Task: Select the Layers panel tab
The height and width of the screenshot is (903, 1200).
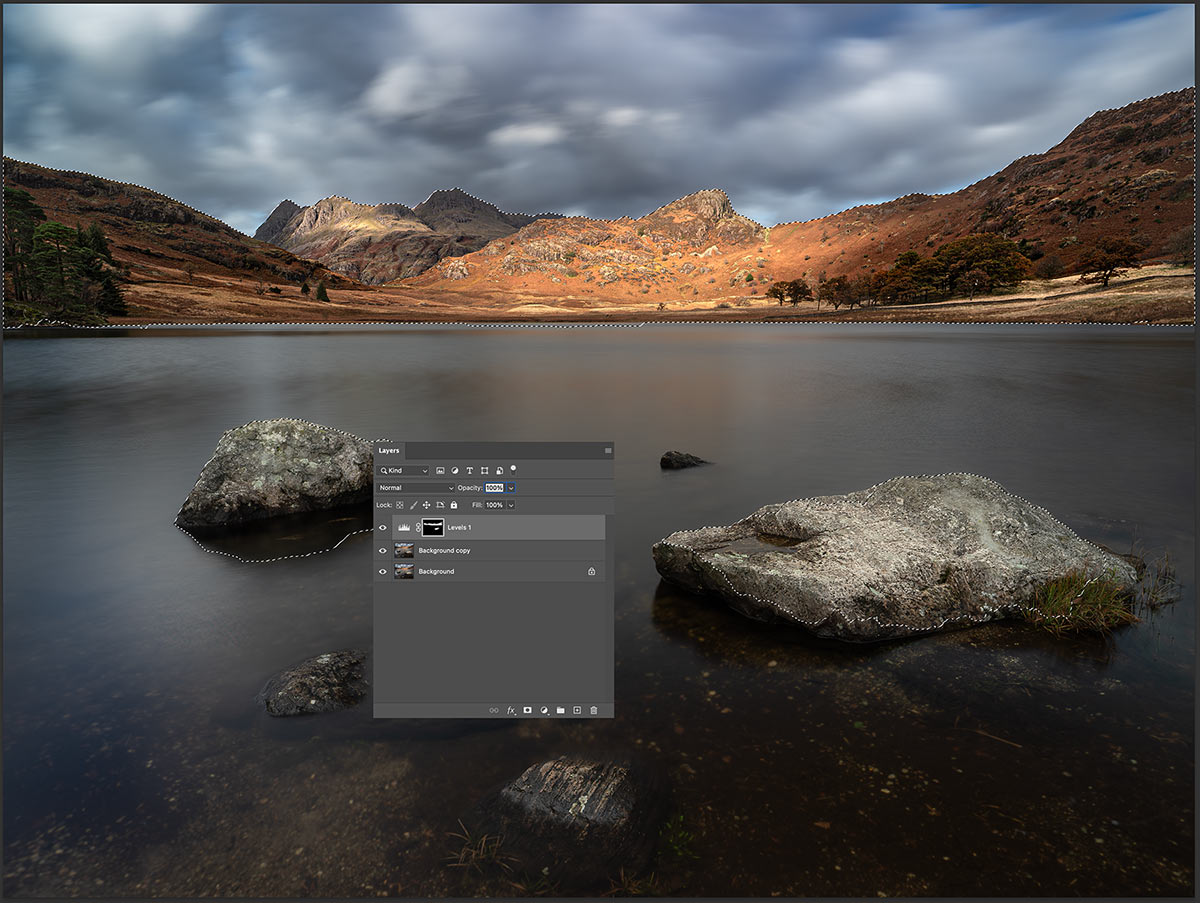Action: [x=388, y=451]
